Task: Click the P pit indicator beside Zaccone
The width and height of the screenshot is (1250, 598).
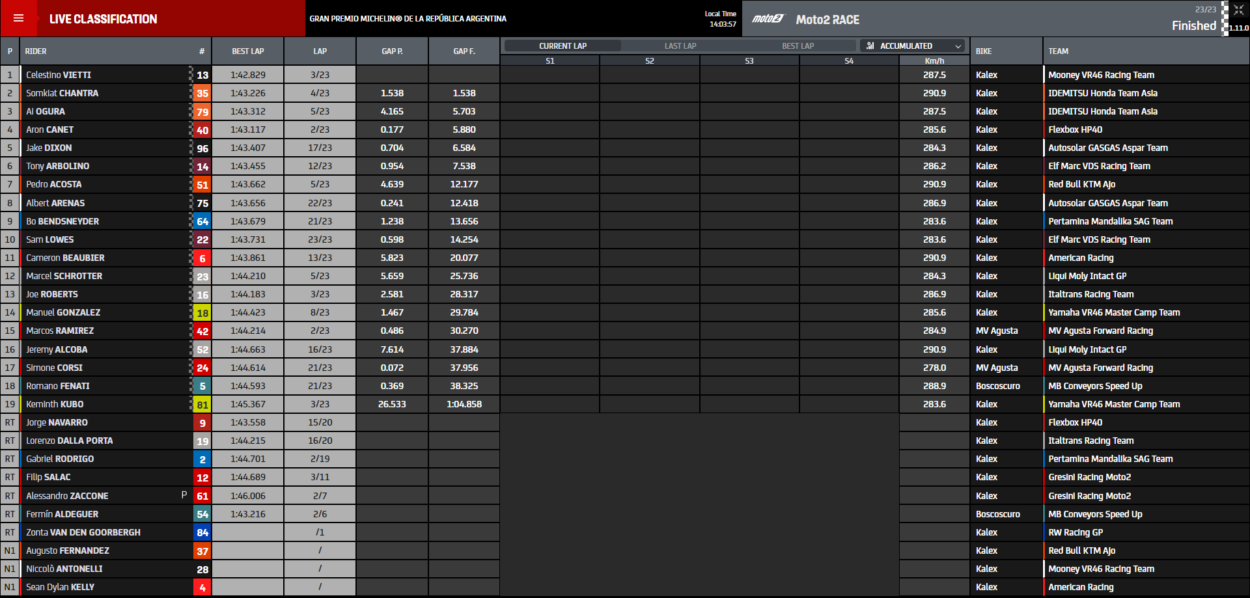Action: pyautogui.click(x=183, y=496)
